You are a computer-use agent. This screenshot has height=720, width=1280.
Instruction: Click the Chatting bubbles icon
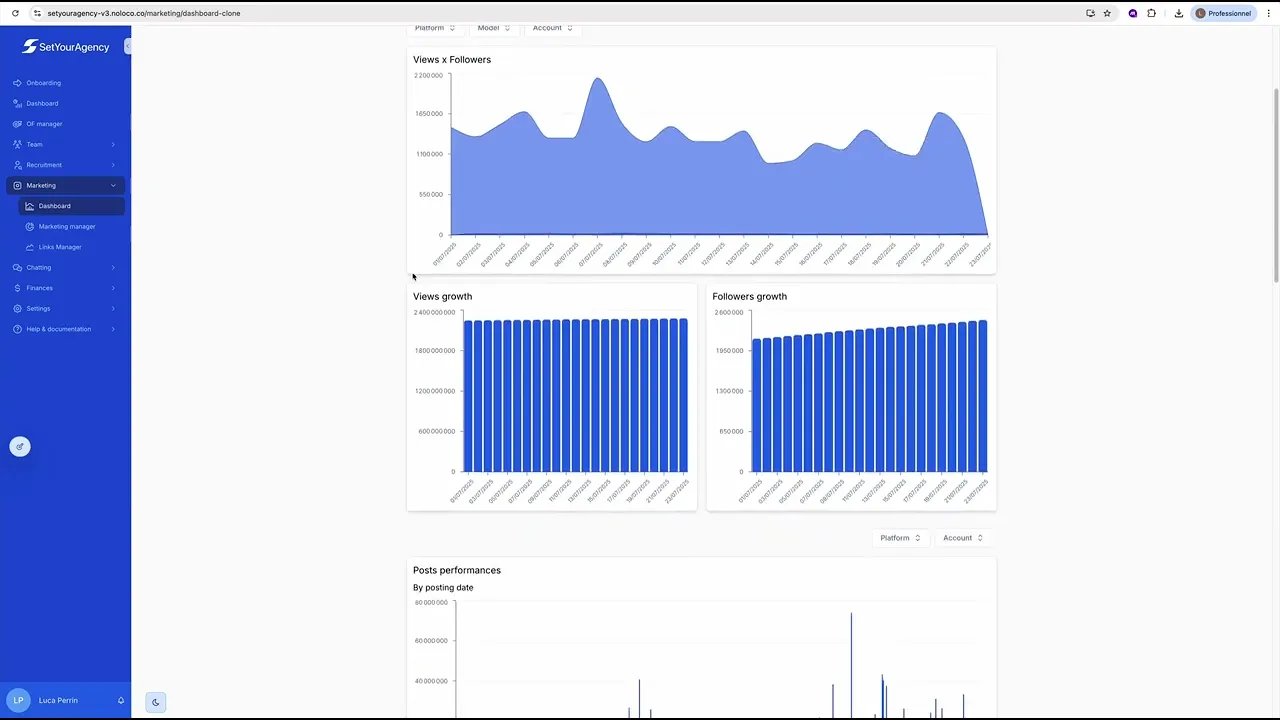17,268
